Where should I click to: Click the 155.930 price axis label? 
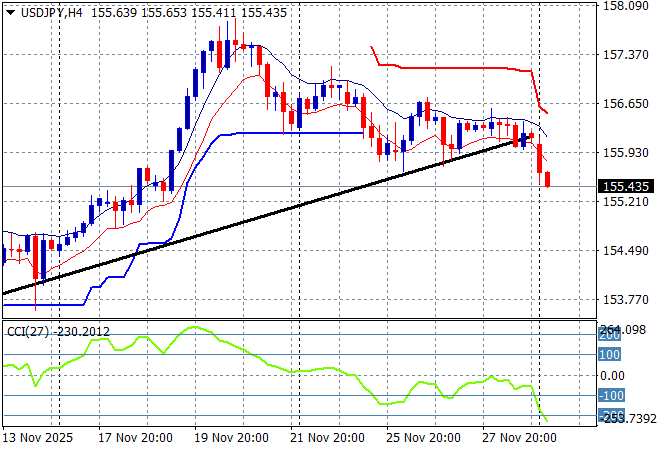(626, 152)
